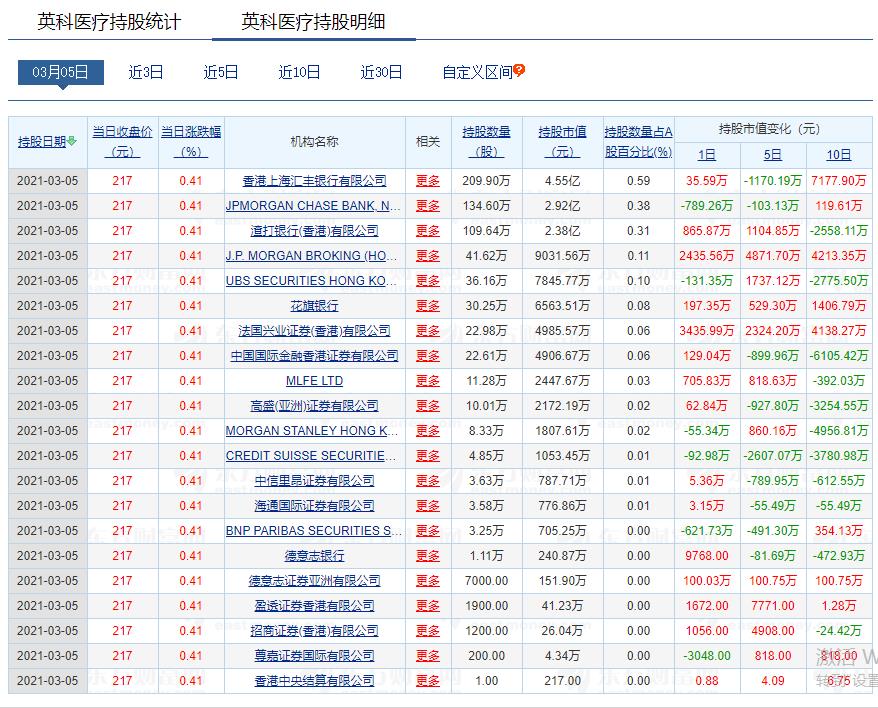Open 中国国际金融香港证券有限公司 link
The width and height of the screenshot is (878, 708).
pos(314,356)
